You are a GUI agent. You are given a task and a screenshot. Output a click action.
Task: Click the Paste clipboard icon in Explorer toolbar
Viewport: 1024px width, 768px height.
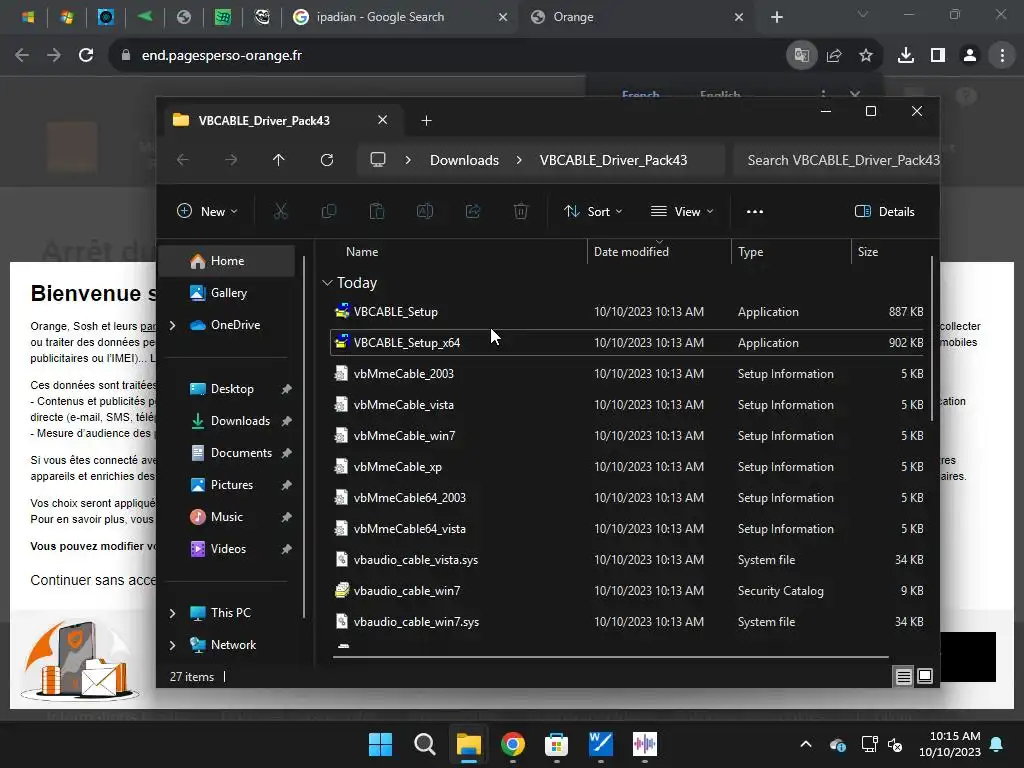pyautogui.click(x=377, y=211)
